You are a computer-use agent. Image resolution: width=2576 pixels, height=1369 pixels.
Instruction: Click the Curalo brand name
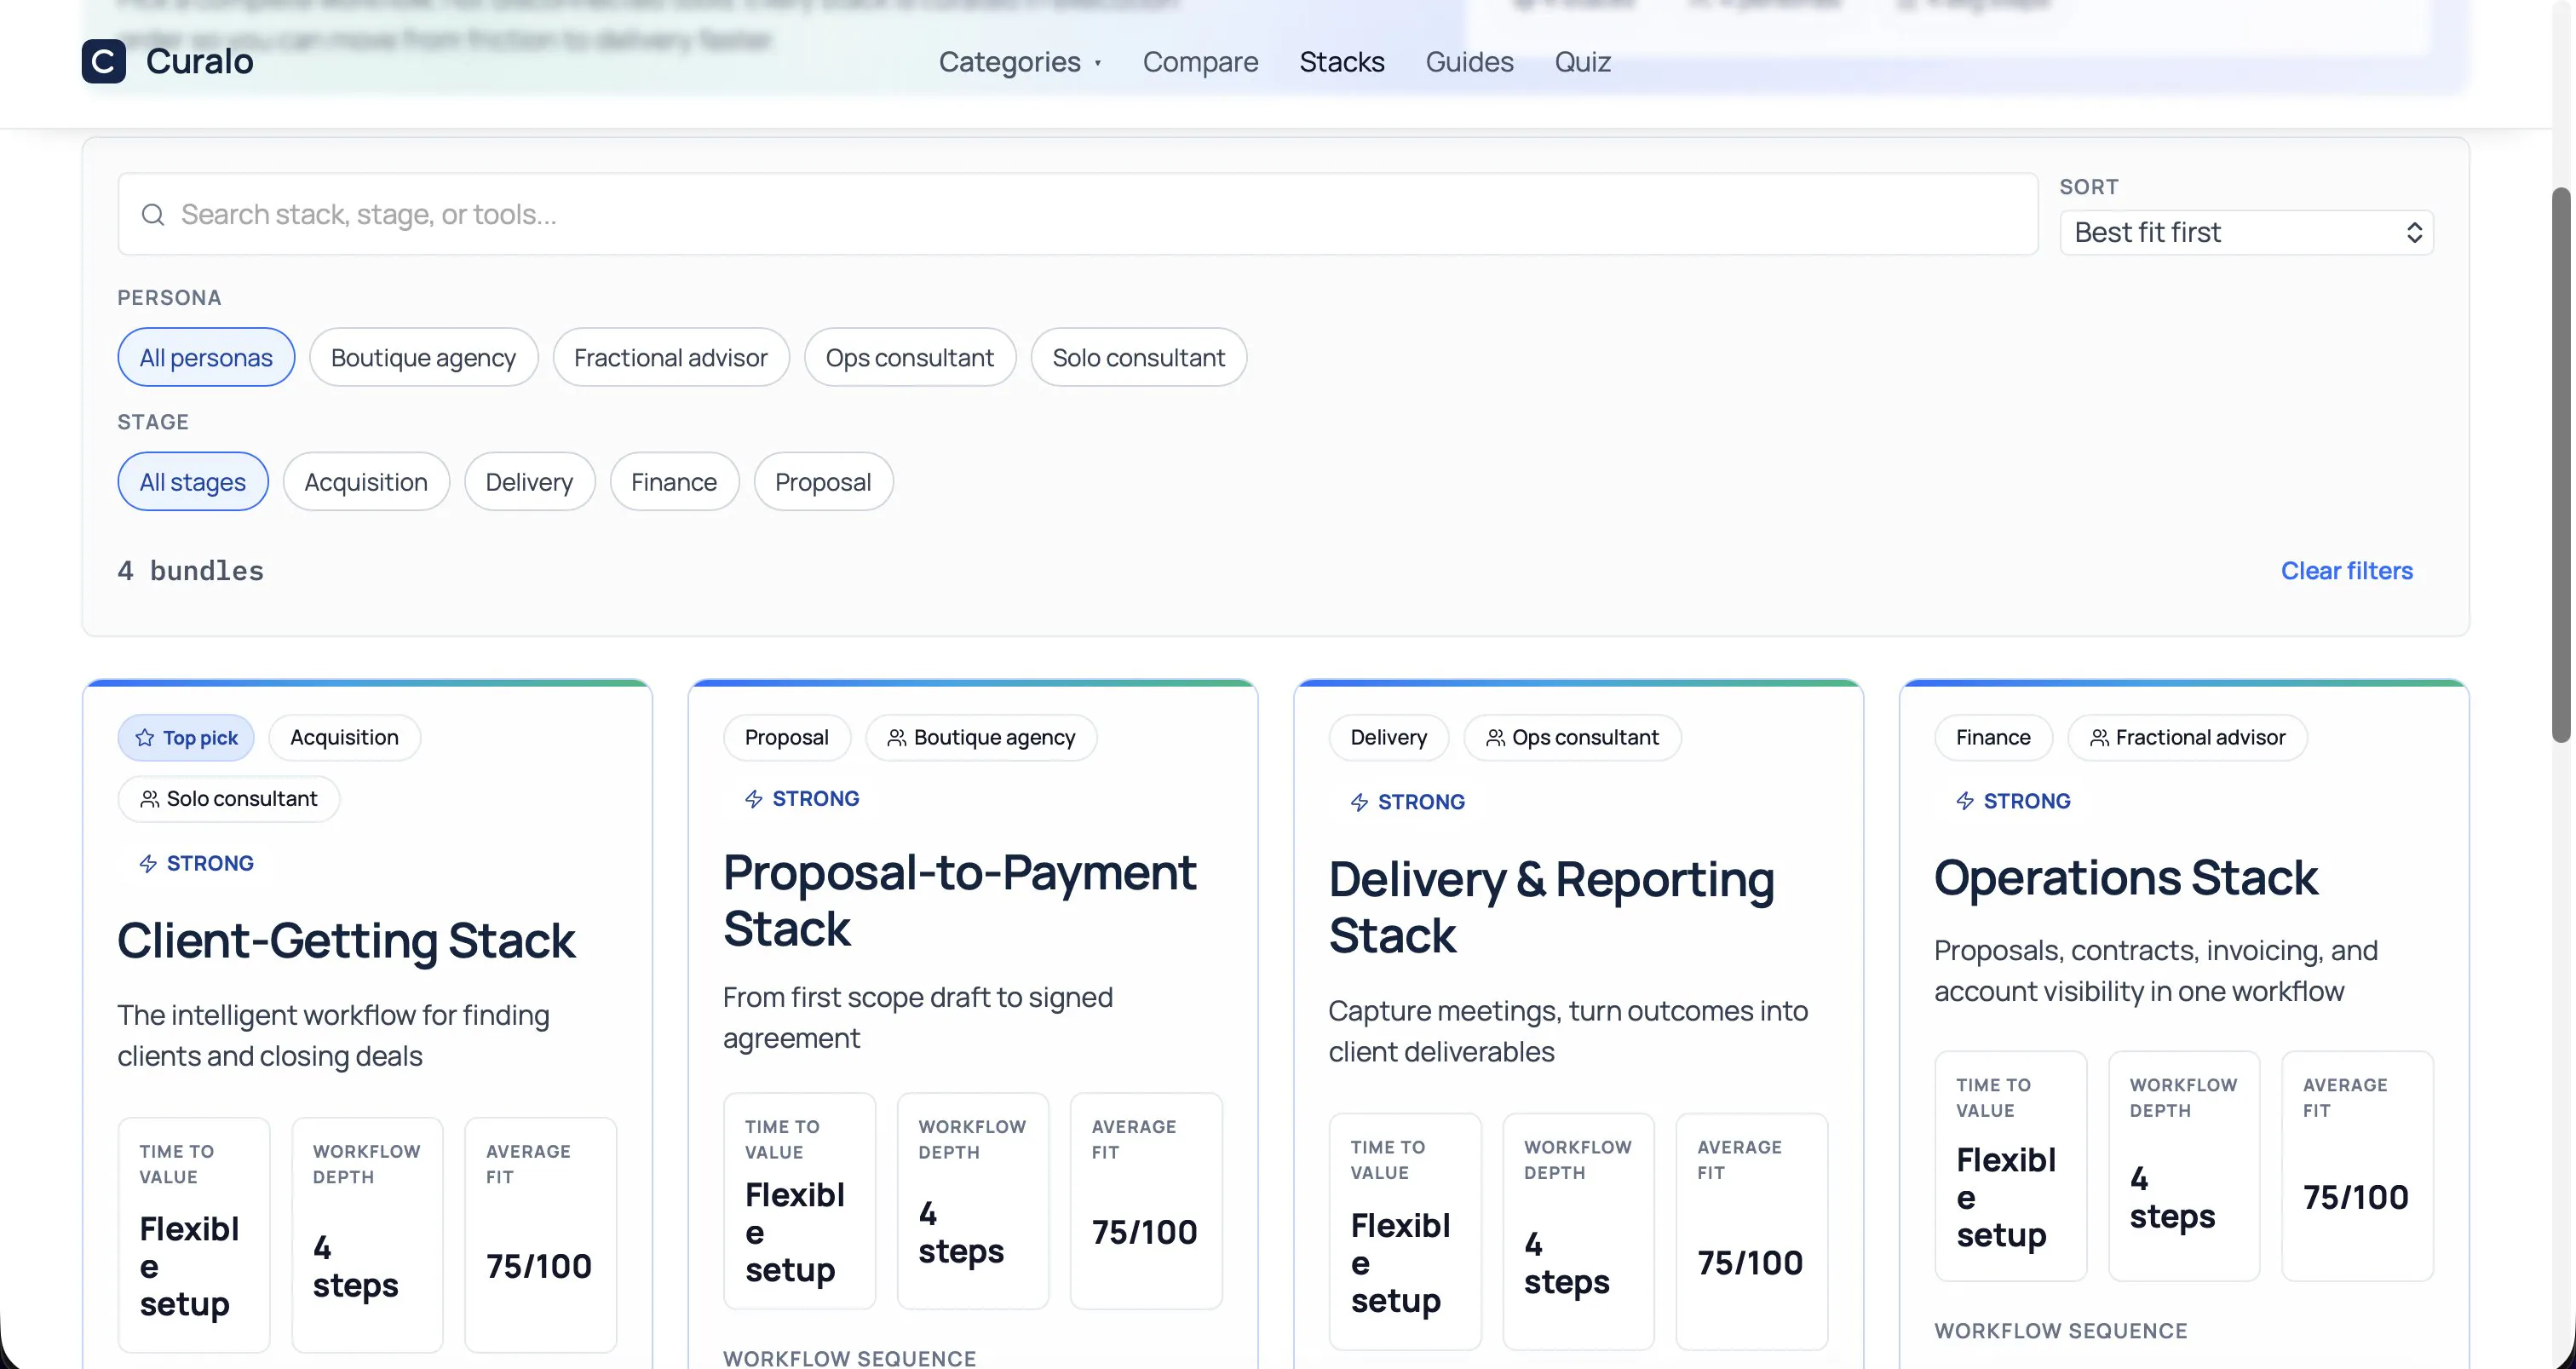[x=200, y=61]
